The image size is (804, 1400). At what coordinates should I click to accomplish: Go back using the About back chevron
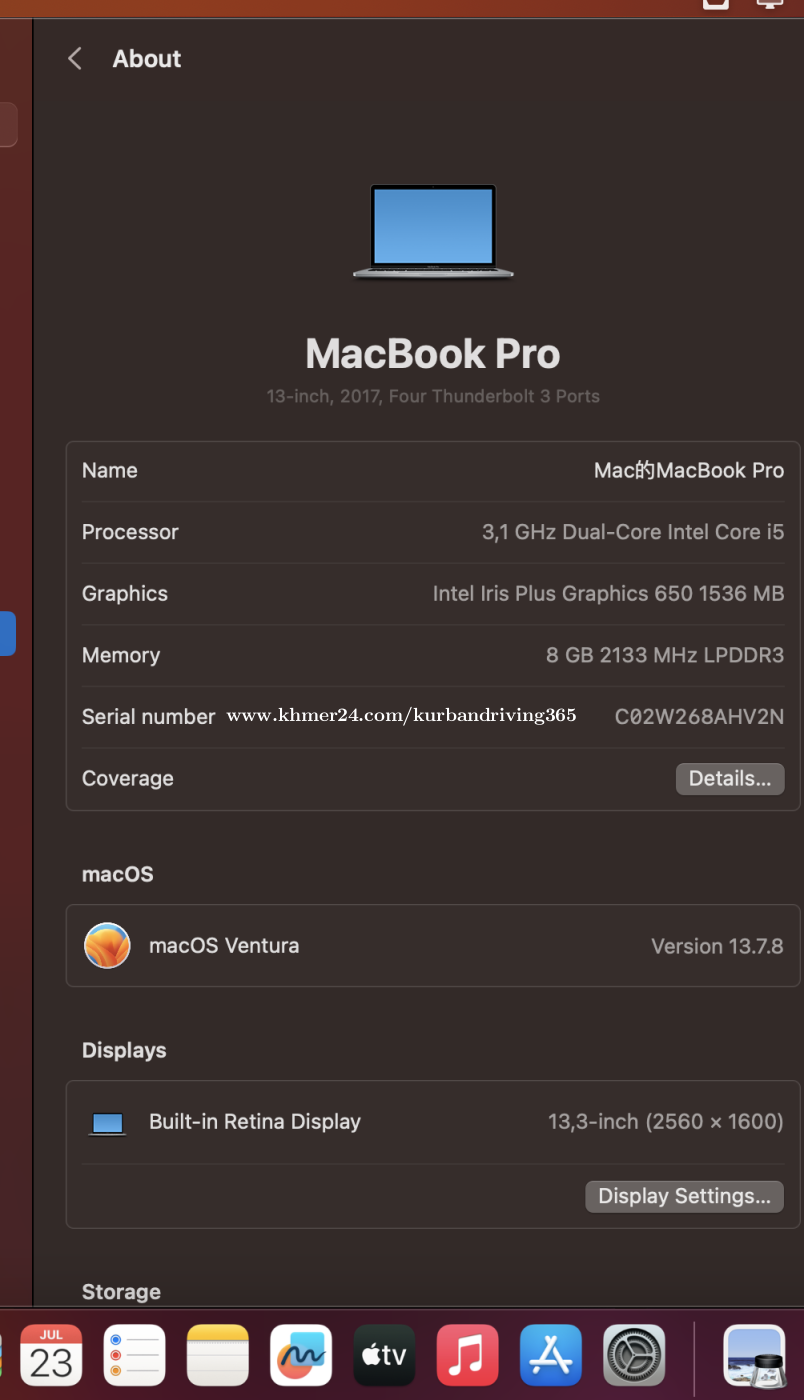click(75, 59)
